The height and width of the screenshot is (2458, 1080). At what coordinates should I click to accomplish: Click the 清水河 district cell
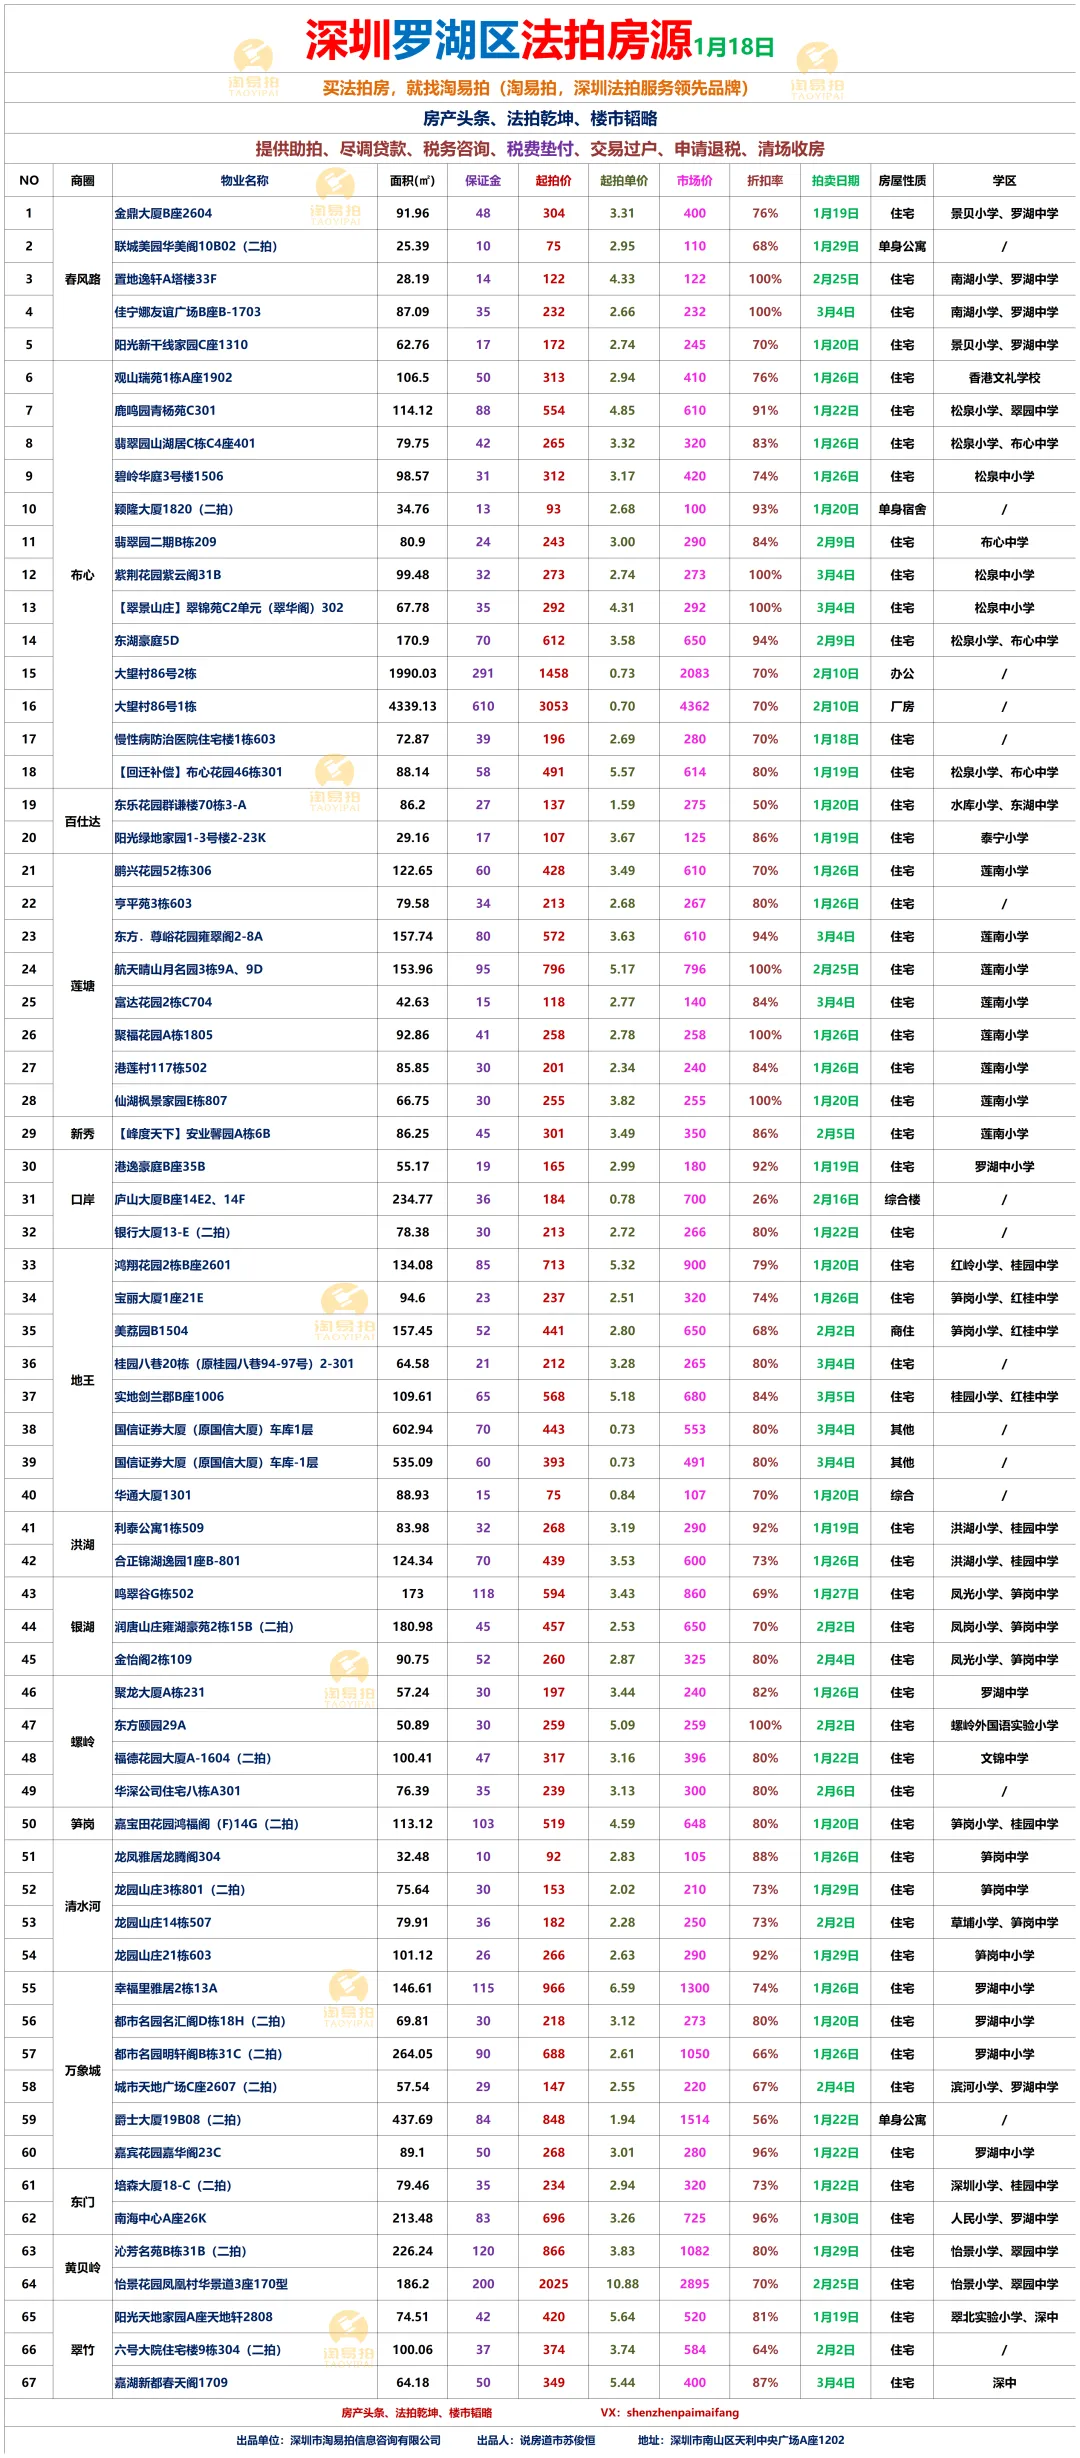(83, 1906)
